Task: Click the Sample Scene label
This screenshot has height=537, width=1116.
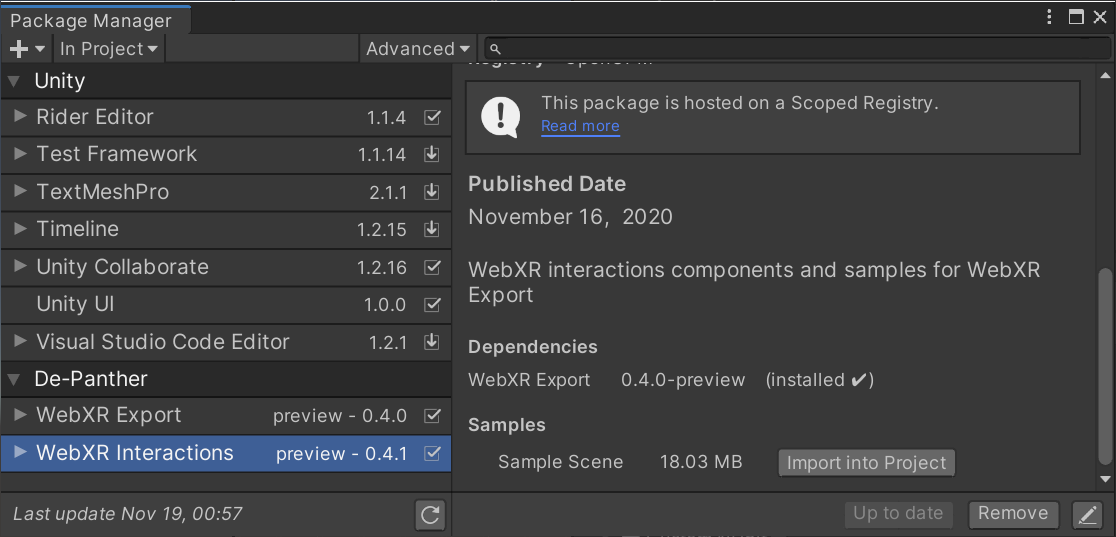Action: [x=561, y=462]
